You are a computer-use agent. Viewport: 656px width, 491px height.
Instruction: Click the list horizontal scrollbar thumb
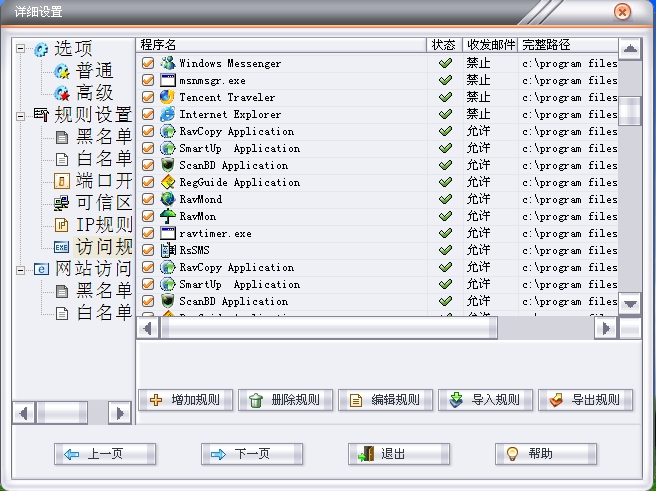click(329, 328)
